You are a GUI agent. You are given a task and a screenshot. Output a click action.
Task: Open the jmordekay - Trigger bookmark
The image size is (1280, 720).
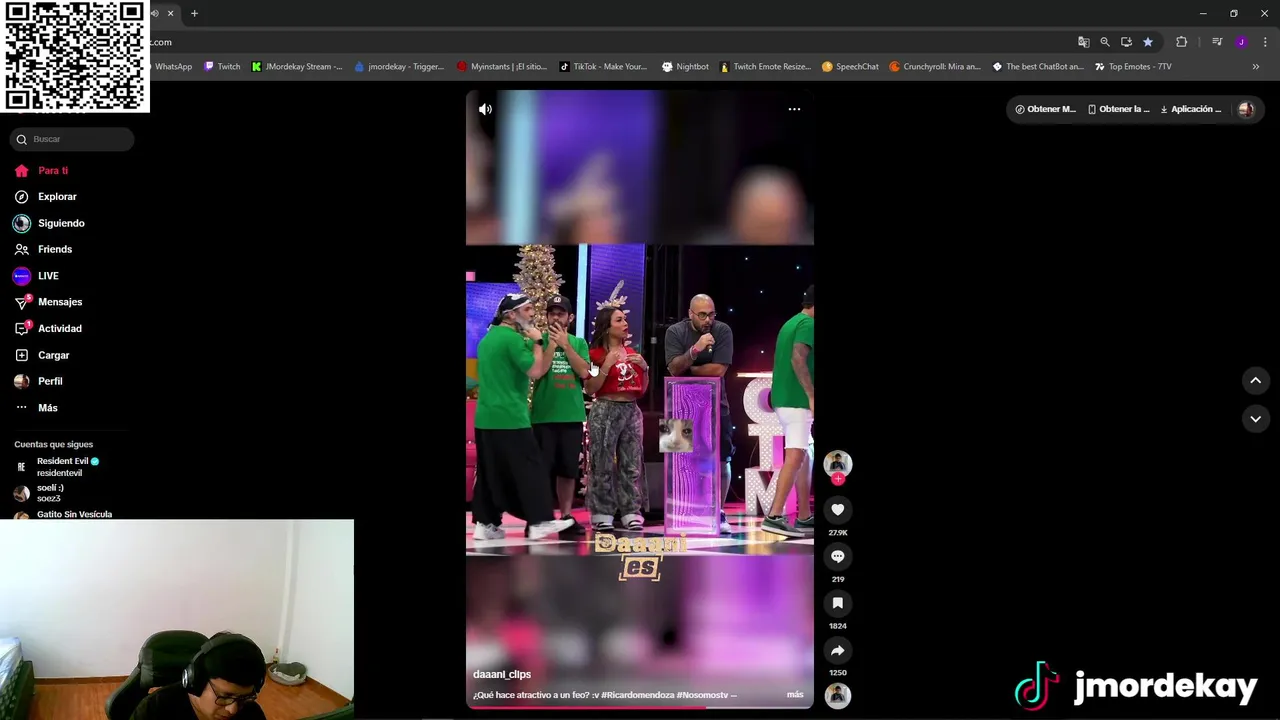[x=399, y=67]
